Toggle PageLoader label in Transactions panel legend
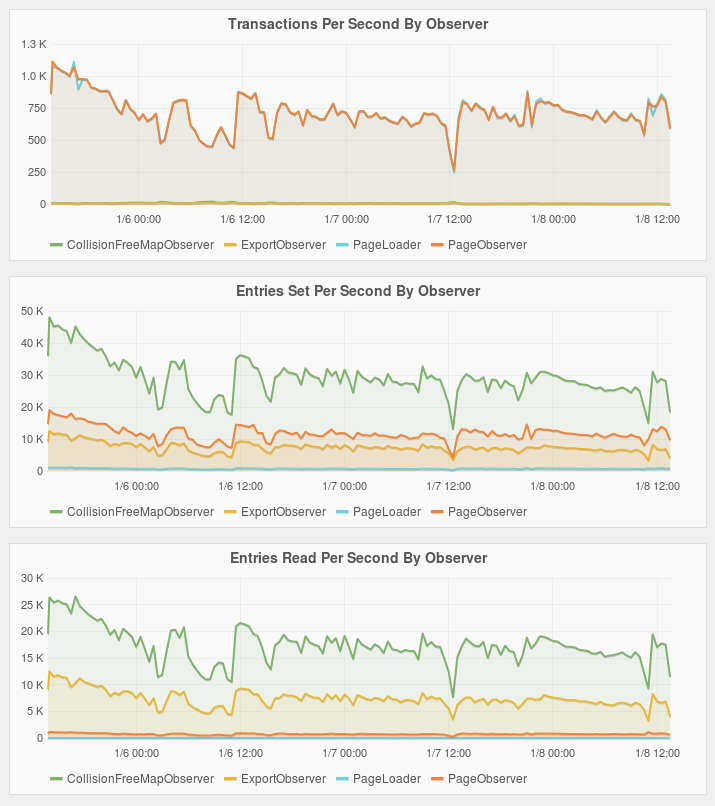Image resolution: width=715 pixels, height=806 pixels. 387,244
